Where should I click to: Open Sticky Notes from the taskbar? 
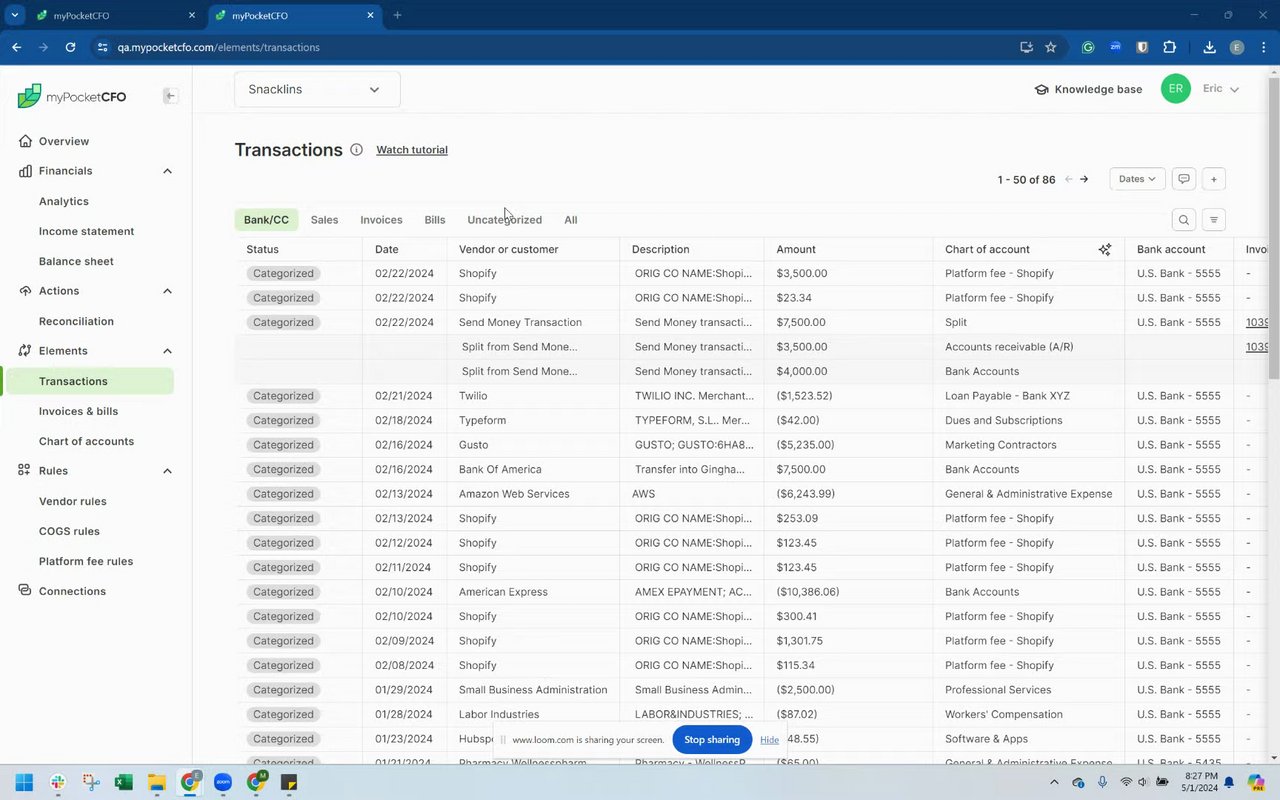point(289,782)
